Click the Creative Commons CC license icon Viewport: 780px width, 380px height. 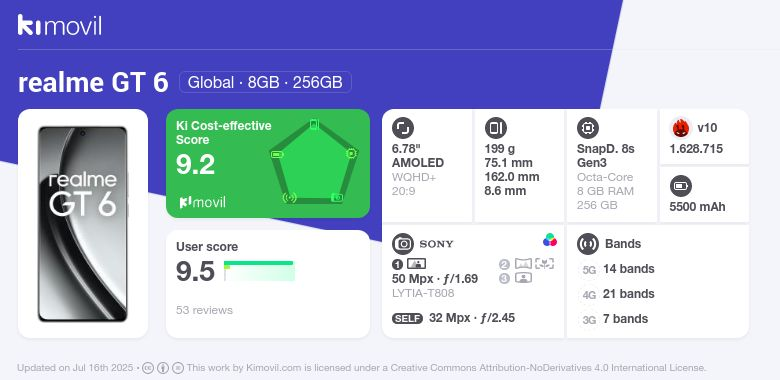tap(148, 368)
